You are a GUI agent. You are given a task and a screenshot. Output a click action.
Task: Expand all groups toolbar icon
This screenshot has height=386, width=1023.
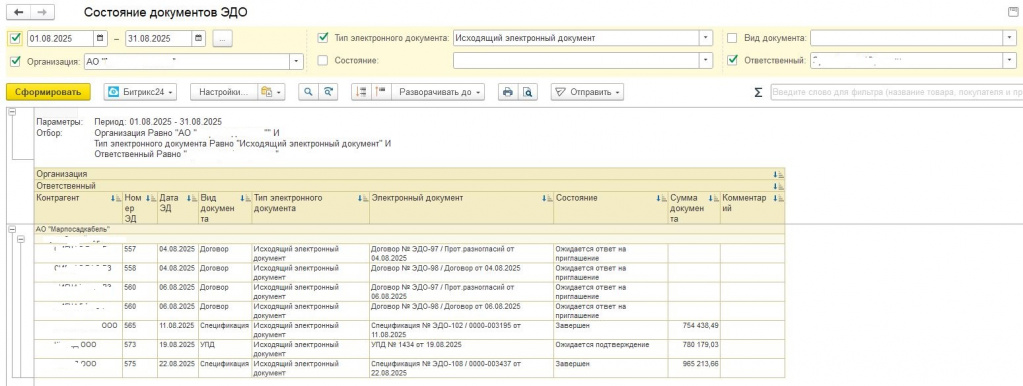381,92
